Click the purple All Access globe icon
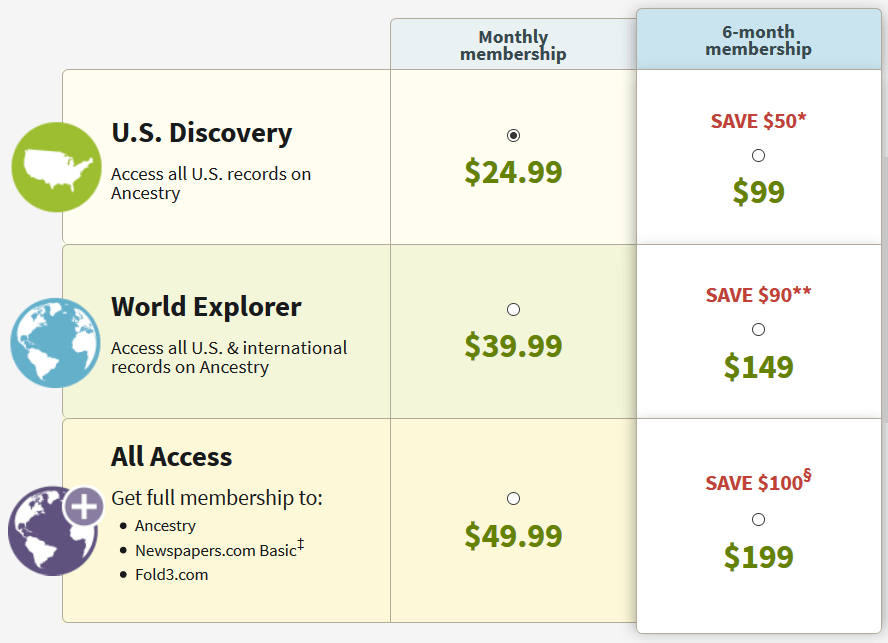 click(x=48, y=532)
